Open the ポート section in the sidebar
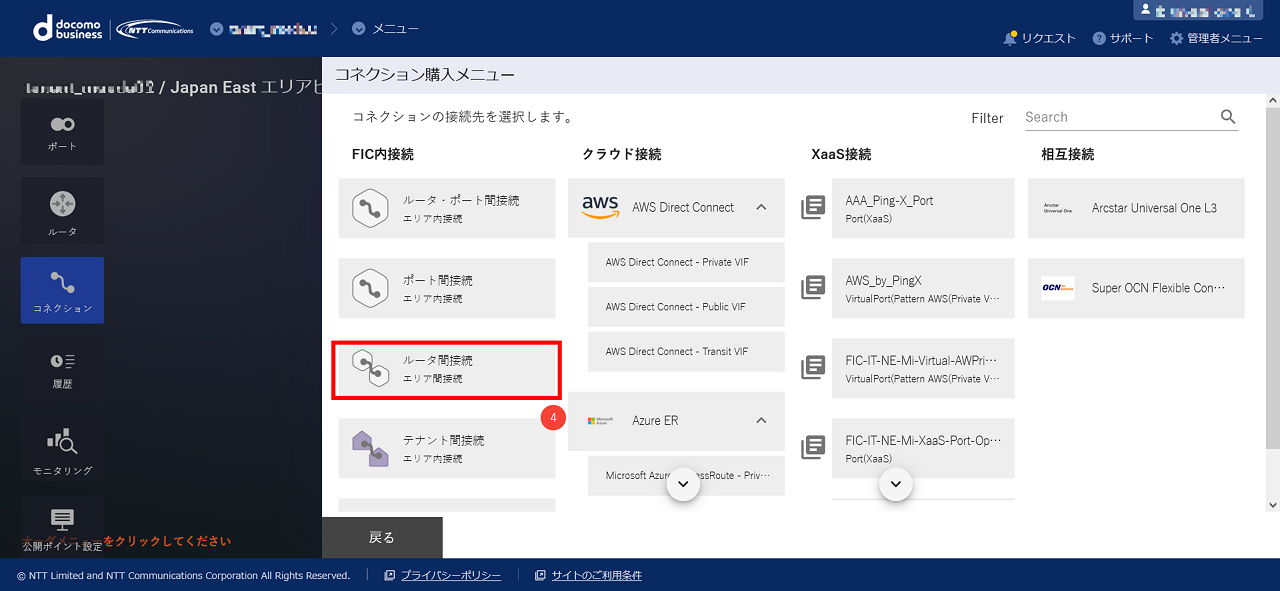The width and height of the screenshot is (1280, 591). pos(62,132)
